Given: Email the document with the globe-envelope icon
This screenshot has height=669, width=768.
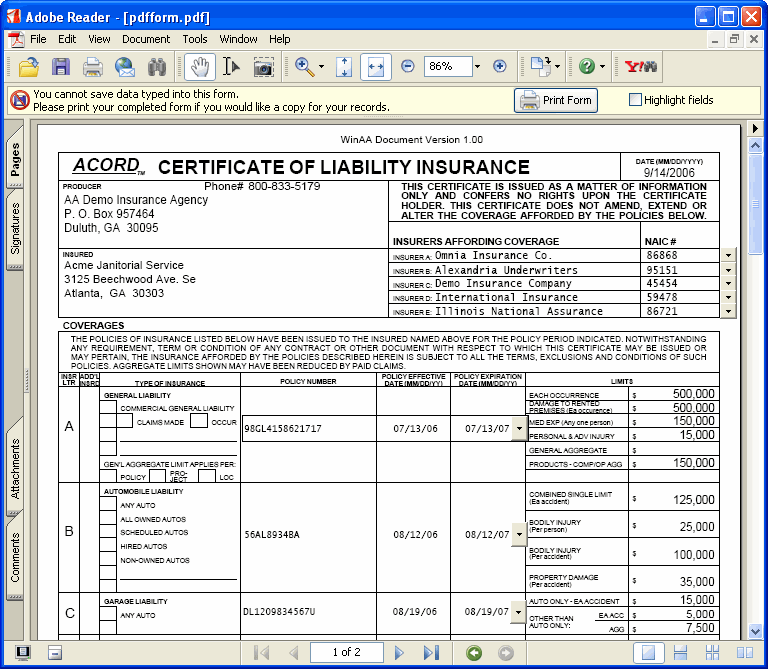Looking at the screenshot, I should 125,67.
